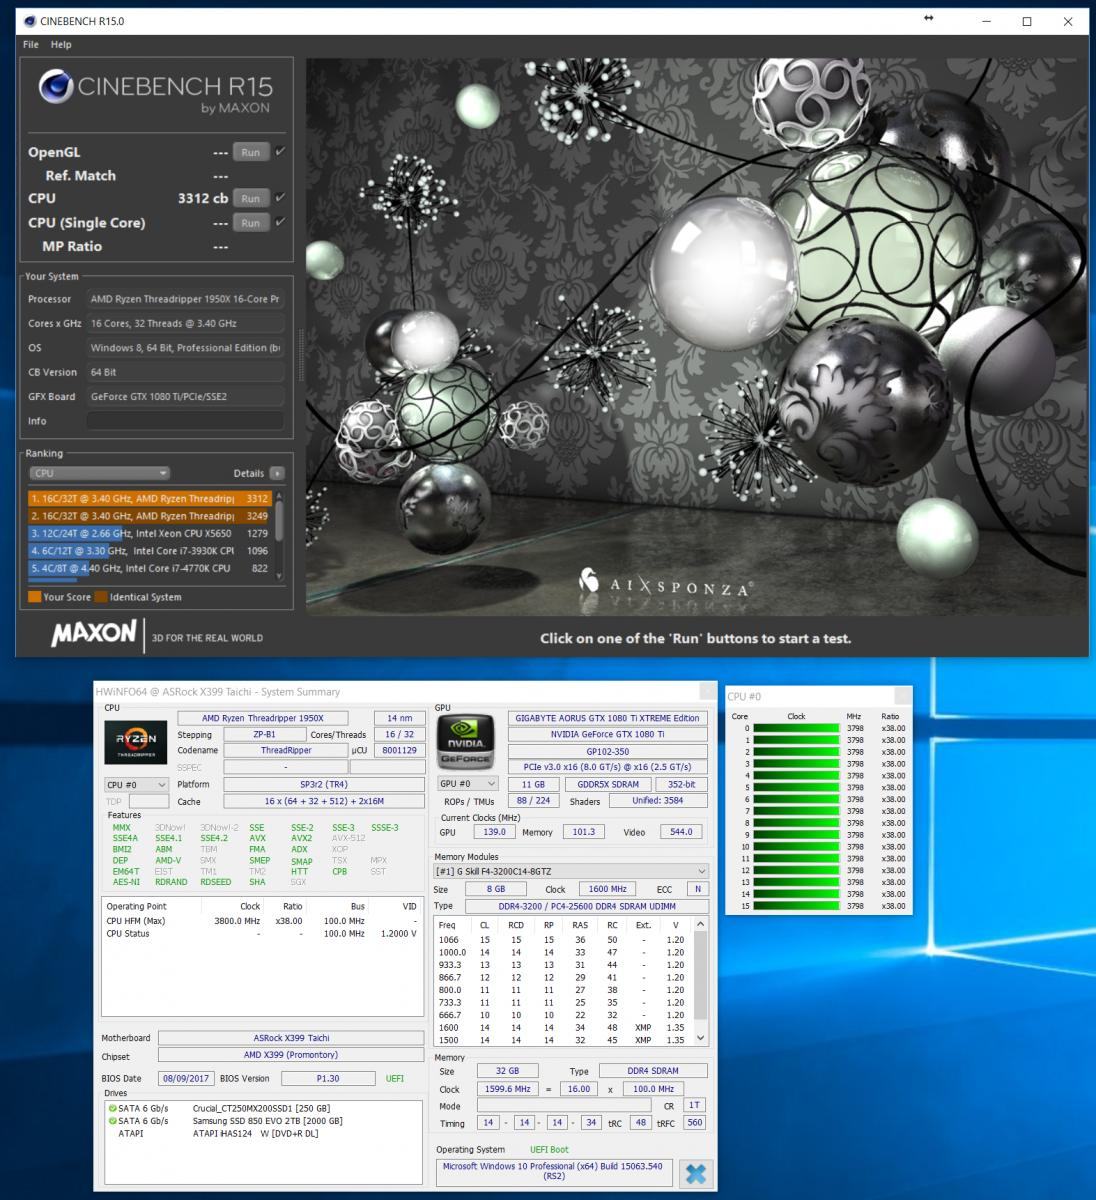Open the Ranking CPU dropdown
Image resolution: width=1096 pixels, height=1200 pixels.
click(x=99, y=473)
